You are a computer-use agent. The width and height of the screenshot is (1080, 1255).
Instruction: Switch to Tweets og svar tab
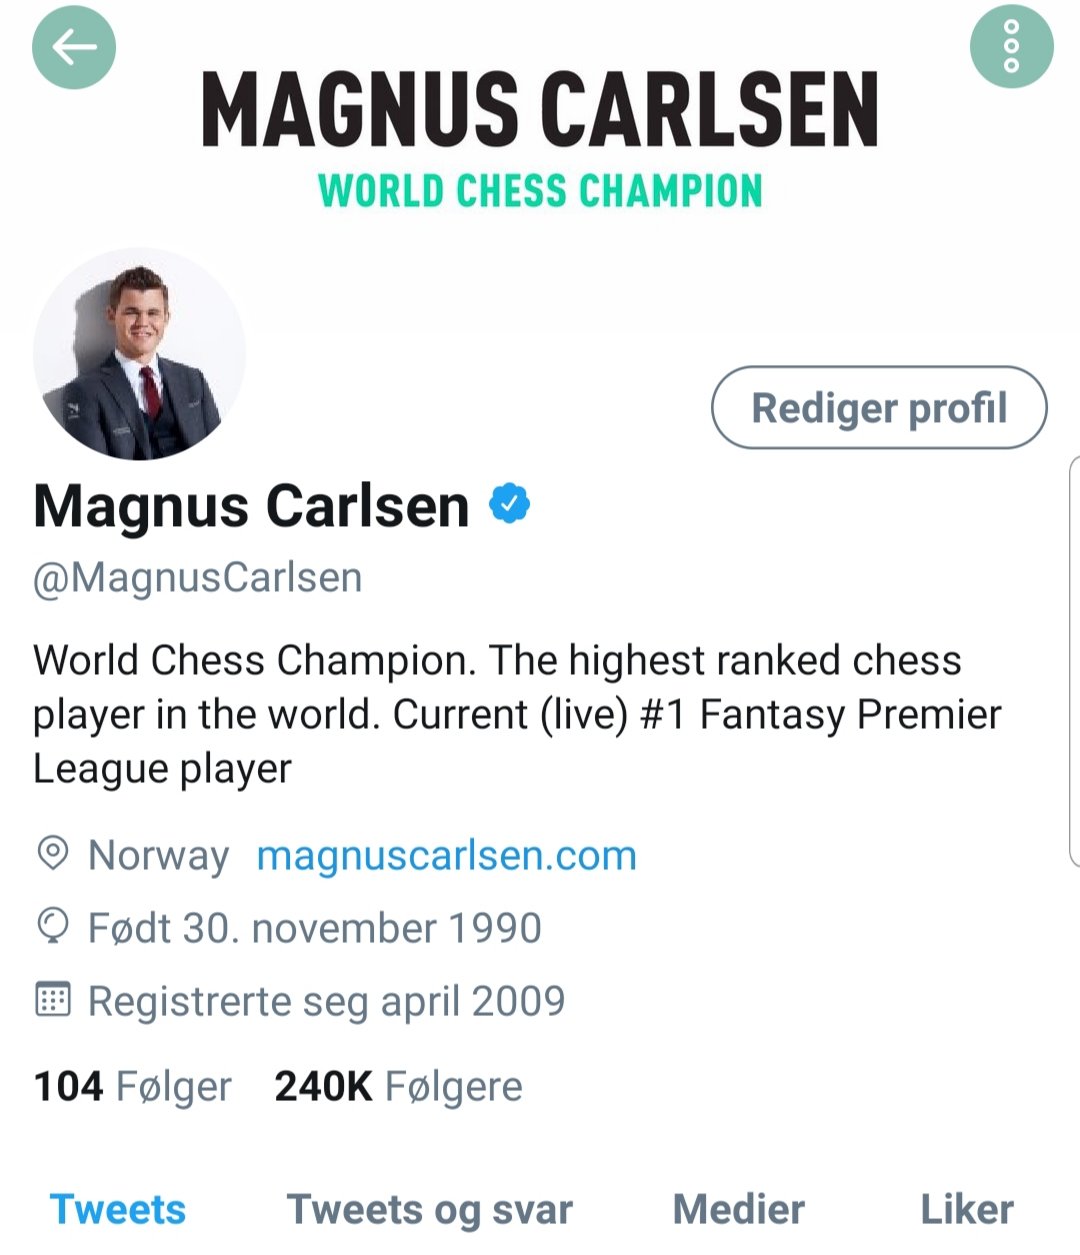pyautogui.click(x=430, y=1210)
